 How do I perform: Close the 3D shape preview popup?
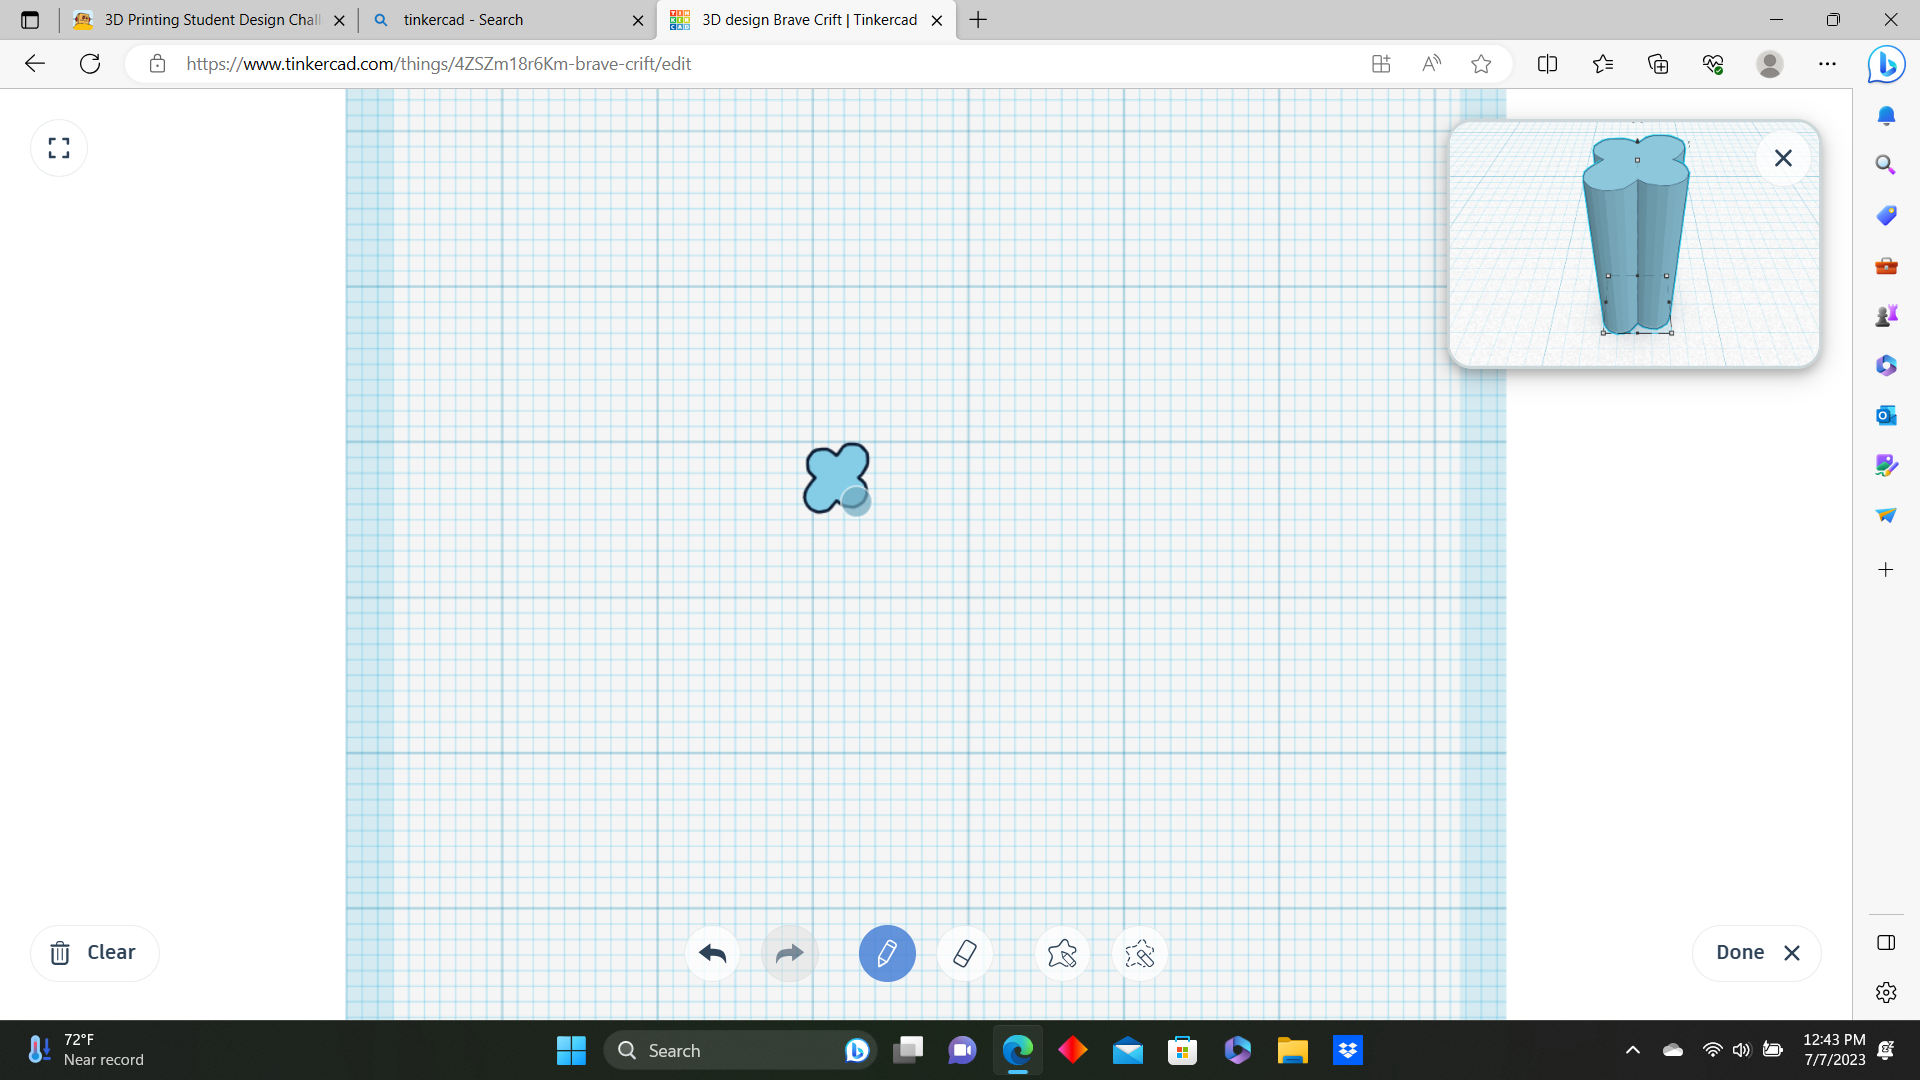tap(1783, 157)
